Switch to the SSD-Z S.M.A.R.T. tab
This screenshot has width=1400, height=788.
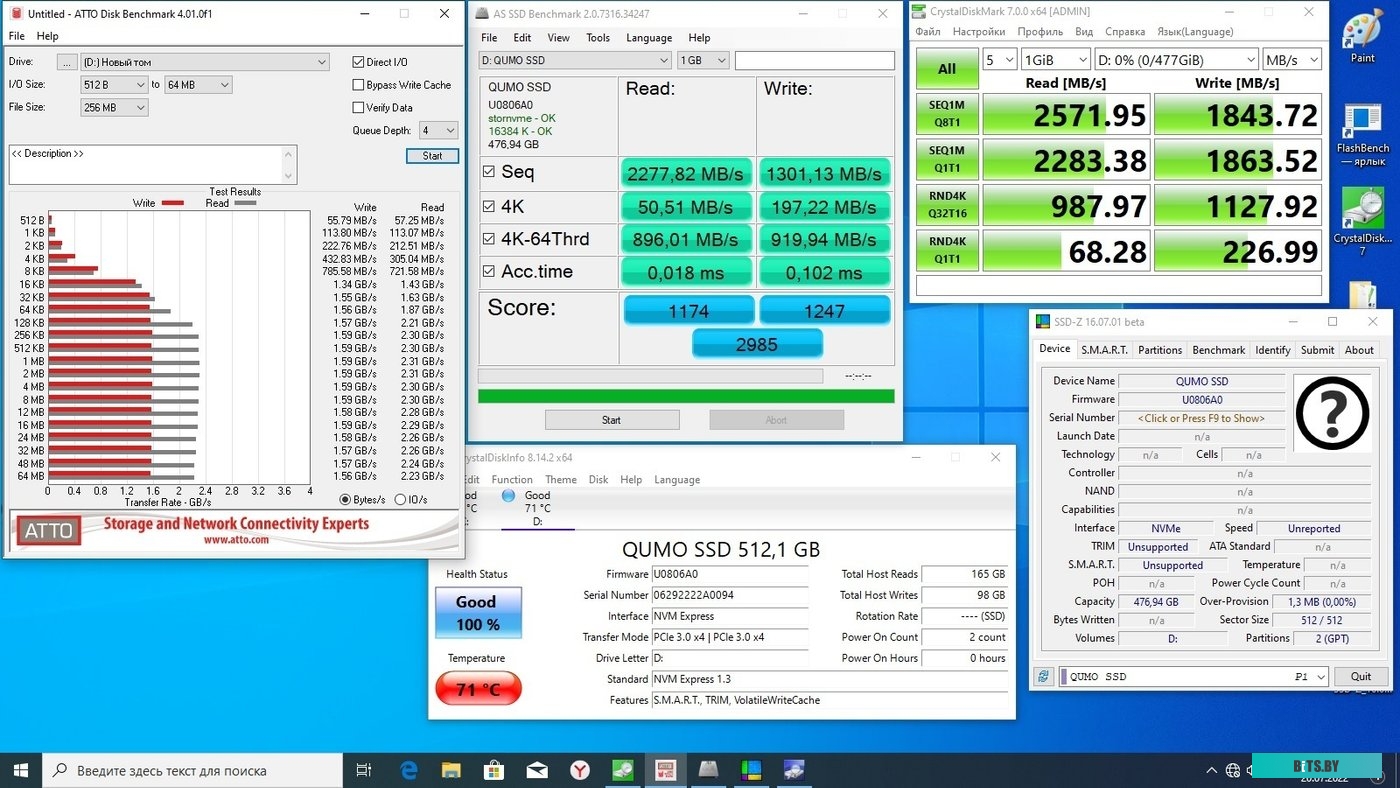click(1104, 350)
